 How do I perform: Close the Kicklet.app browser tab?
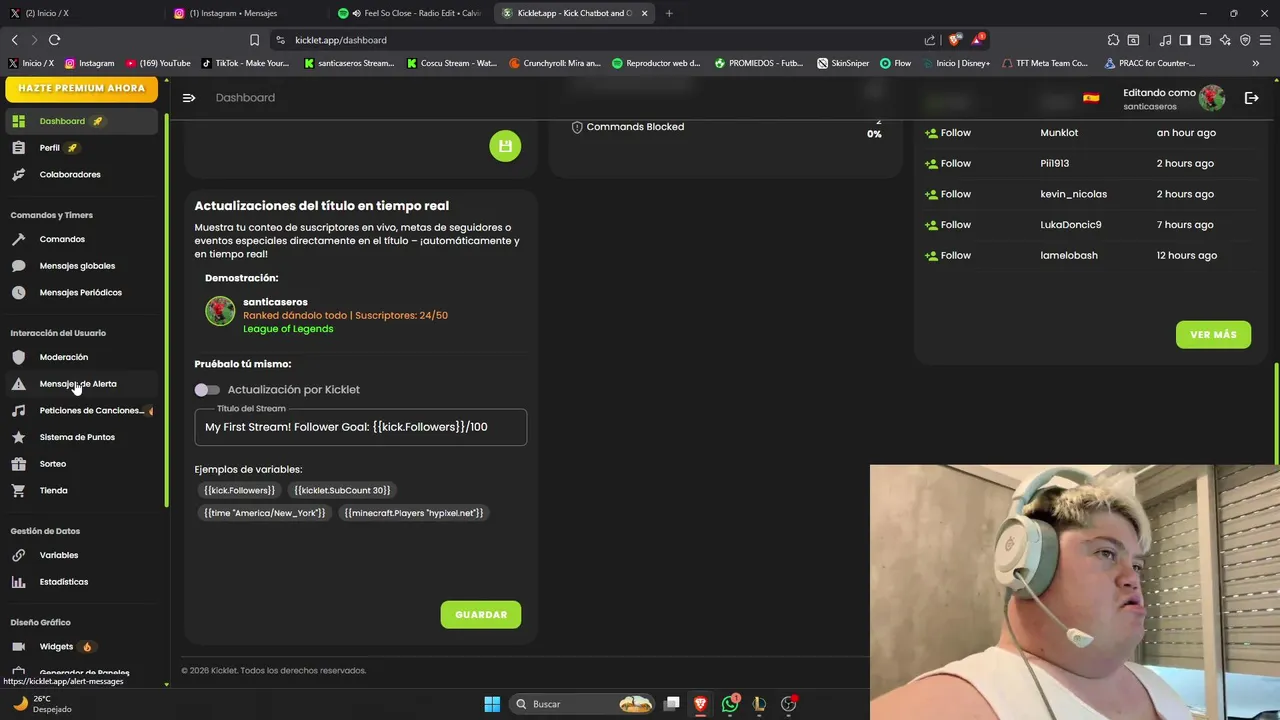(x=644, y=13)
